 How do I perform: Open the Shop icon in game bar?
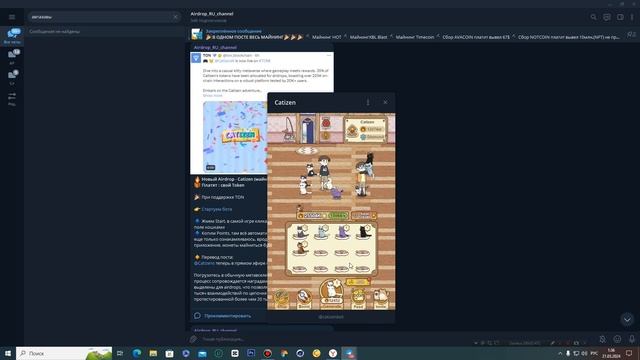[x=281, y=299]
